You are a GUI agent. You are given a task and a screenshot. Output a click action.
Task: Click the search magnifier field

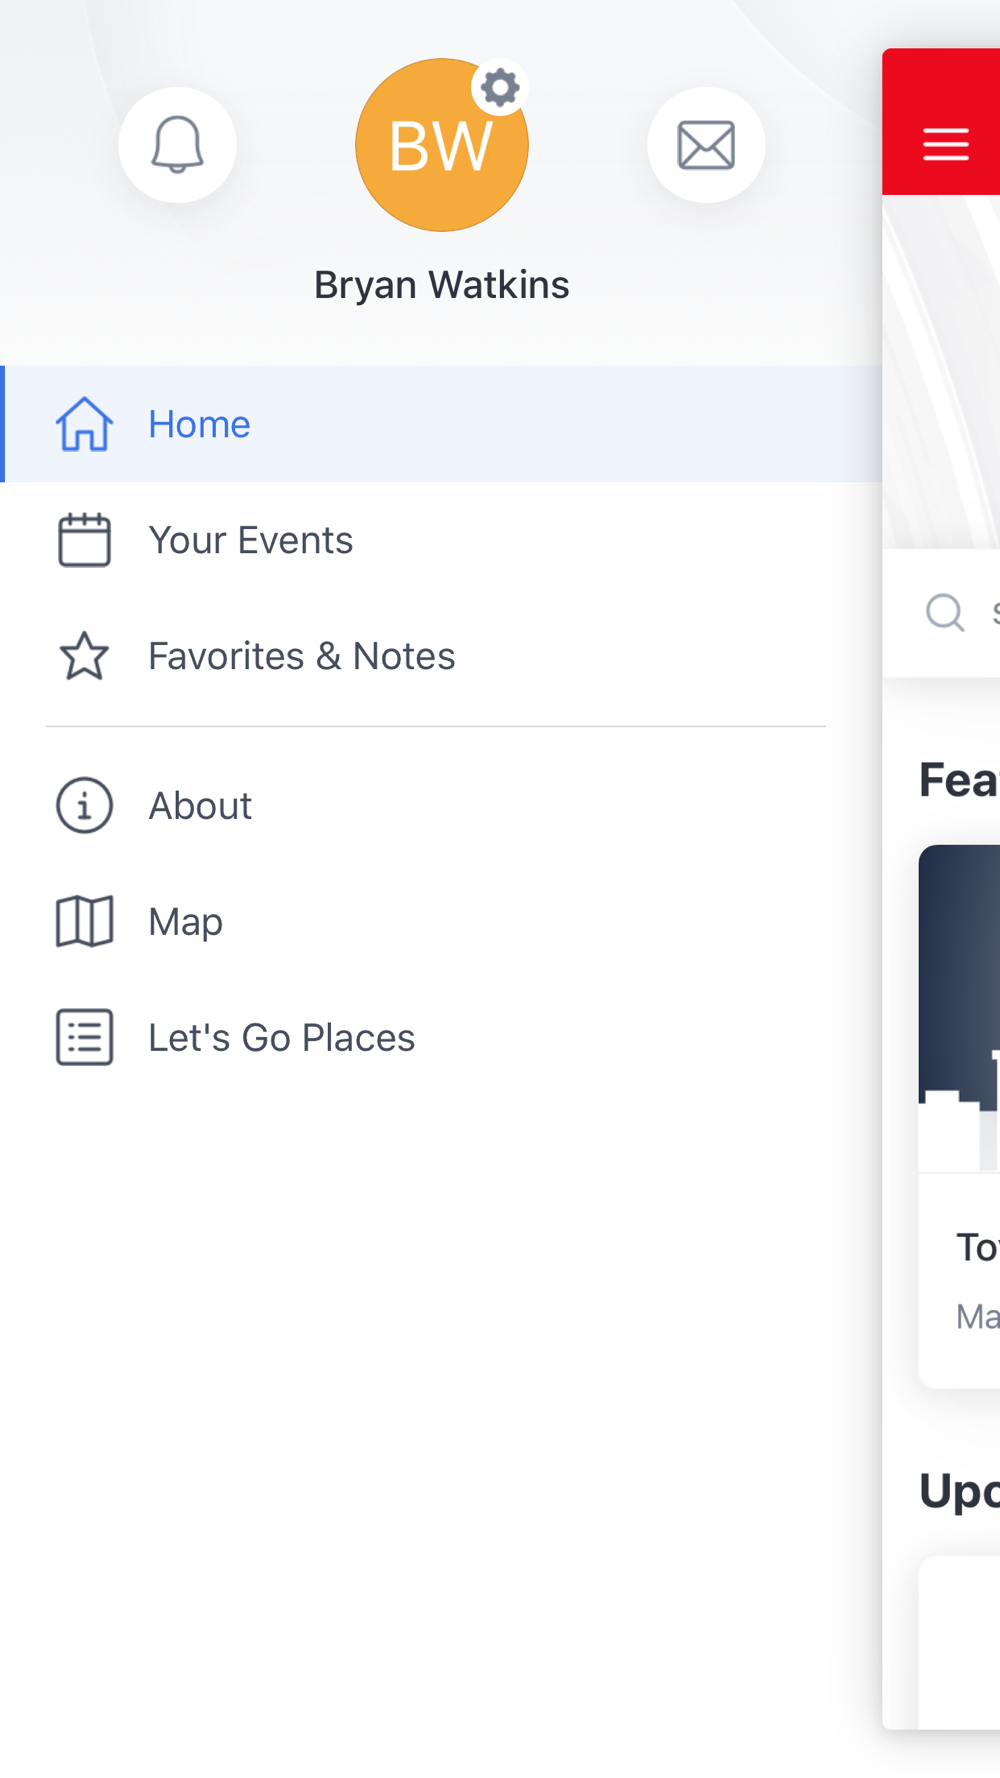click(942, 612)
